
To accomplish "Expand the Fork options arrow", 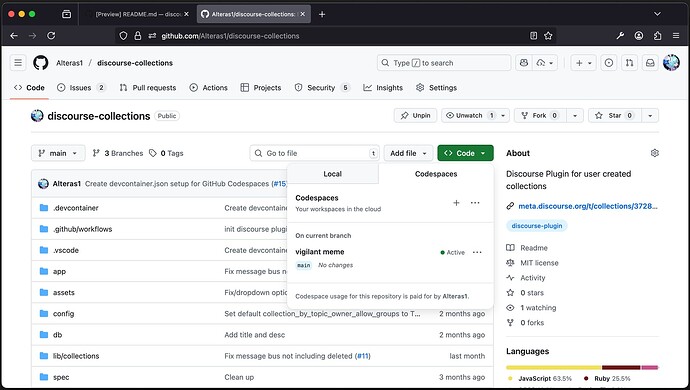I will (574, 115).
